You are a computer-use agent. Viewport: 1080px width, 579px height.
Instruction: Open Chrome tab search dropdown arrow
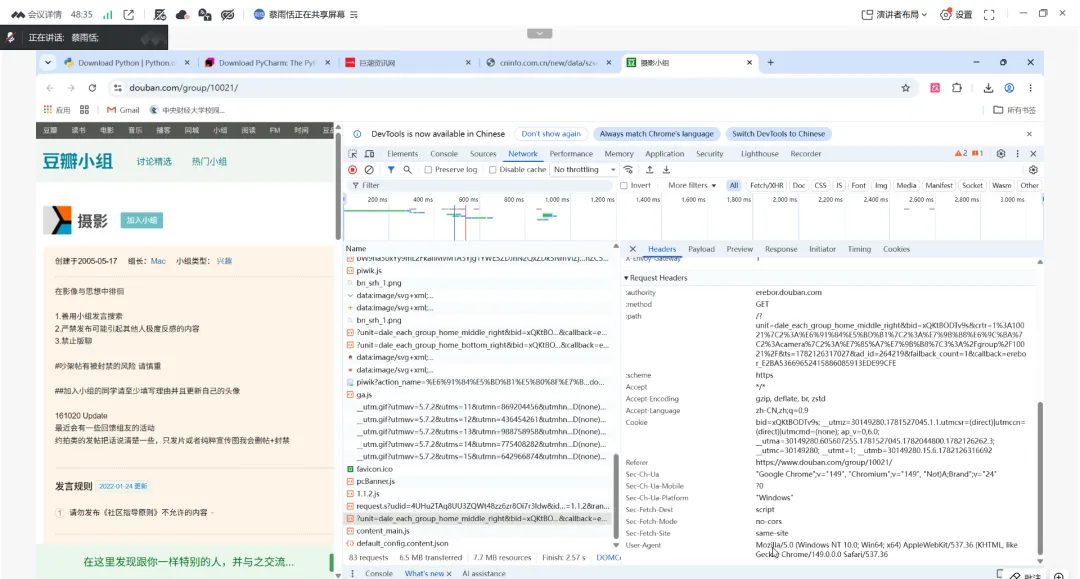coord(48,63)
